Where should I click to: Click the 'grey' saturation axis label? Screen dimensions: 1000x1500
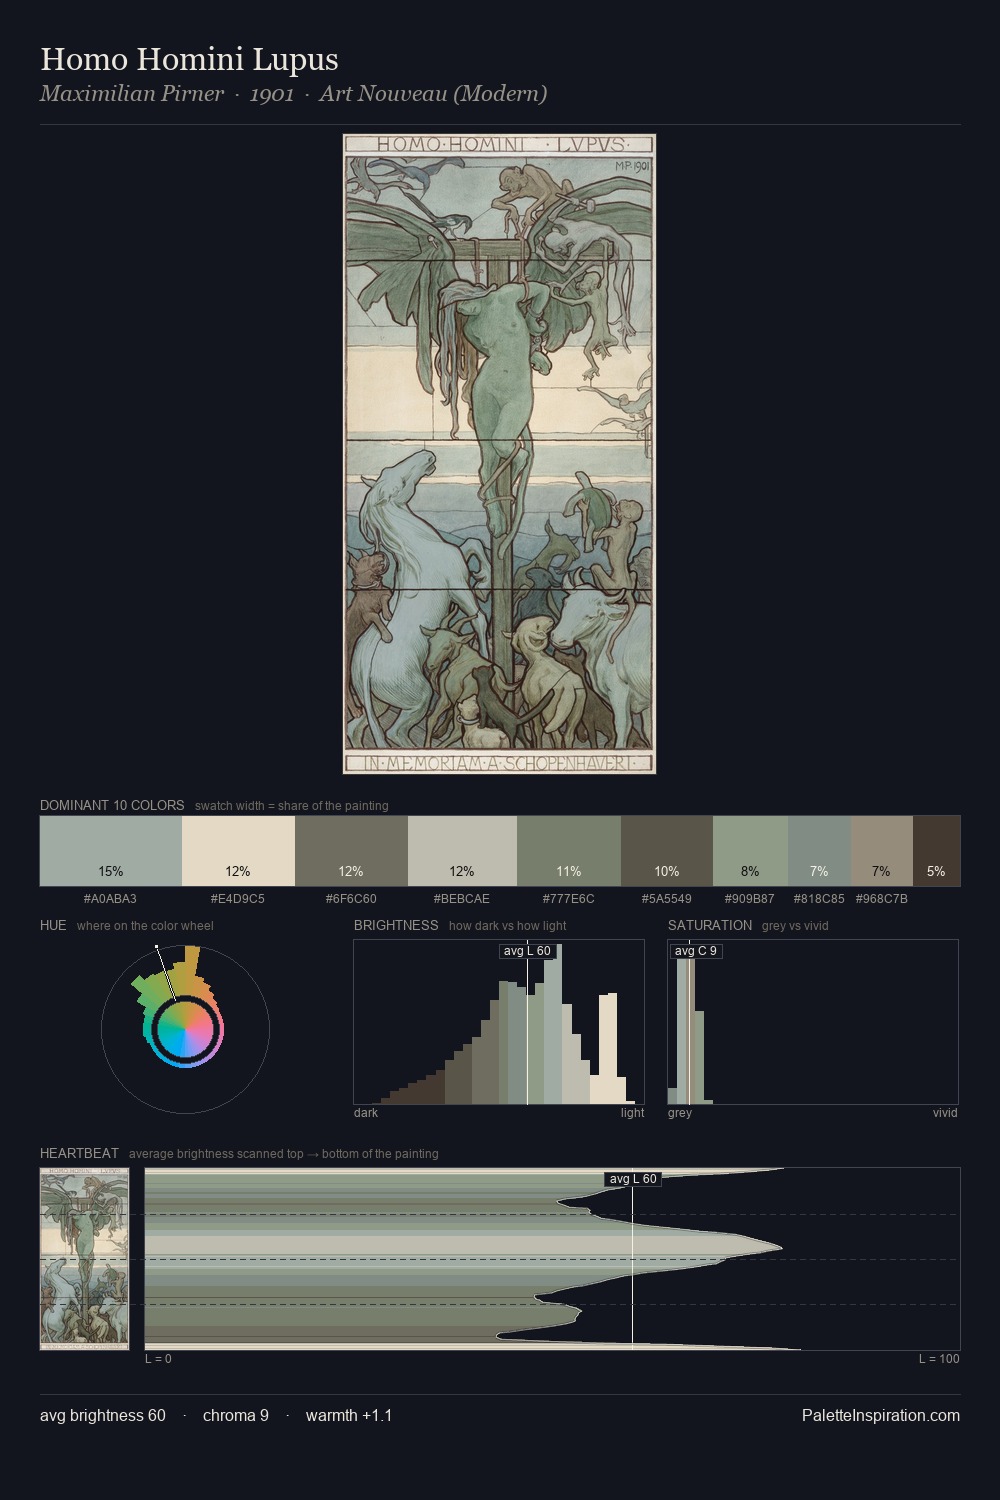point(680,1113)
